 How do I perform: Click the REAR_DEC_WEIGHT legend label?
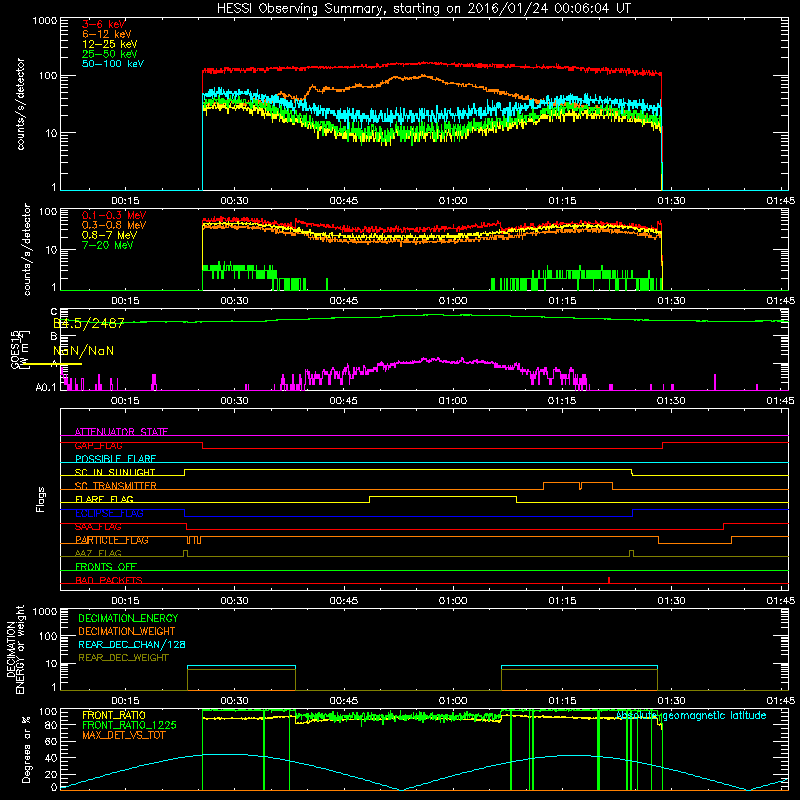click(x=123, y=658)
